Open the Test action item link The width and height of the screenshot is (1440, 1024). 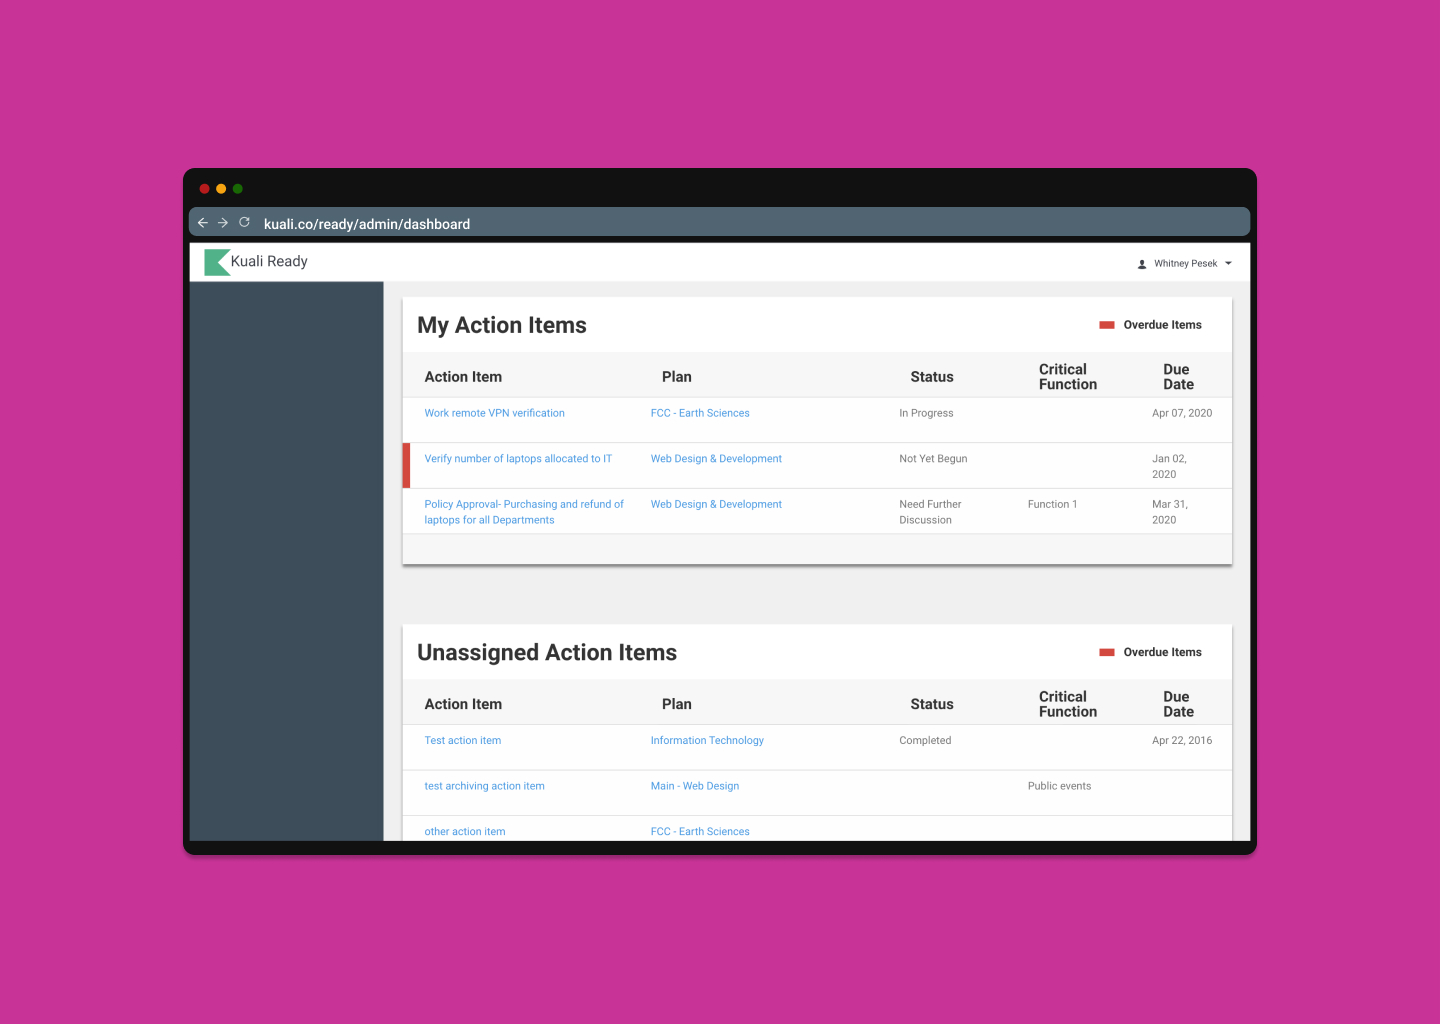[x=462, y=741]
